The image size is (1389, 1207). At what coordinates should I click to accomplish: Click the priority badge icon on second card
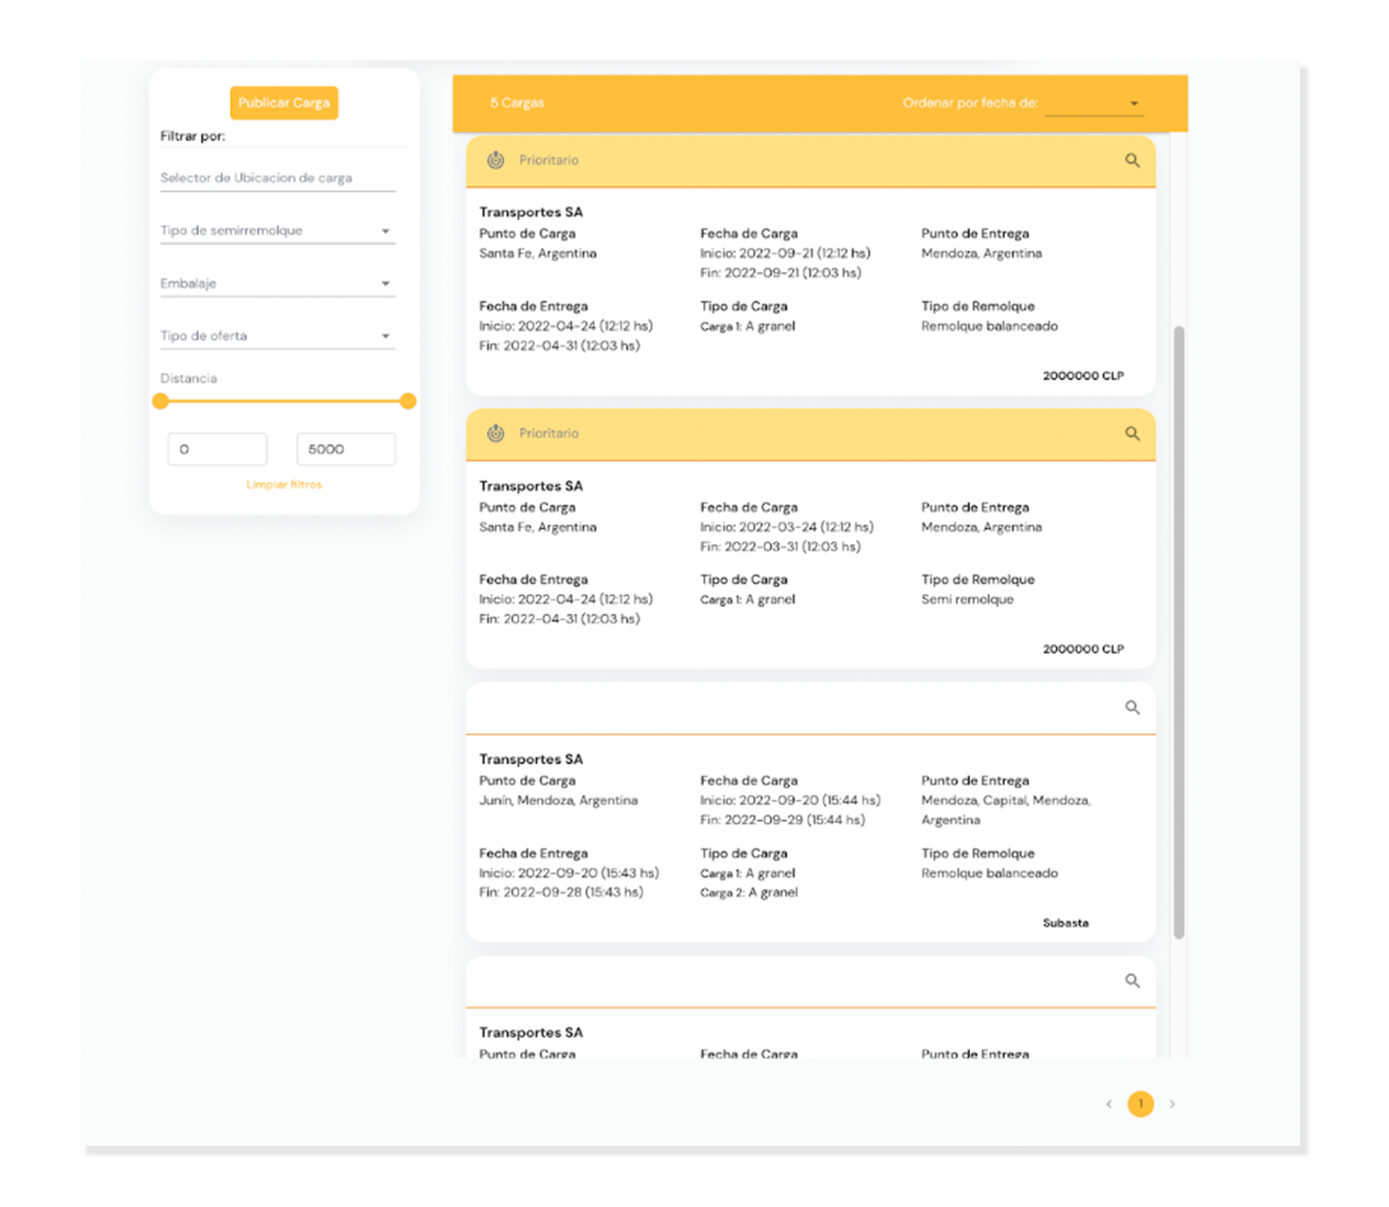coord(495,433)
